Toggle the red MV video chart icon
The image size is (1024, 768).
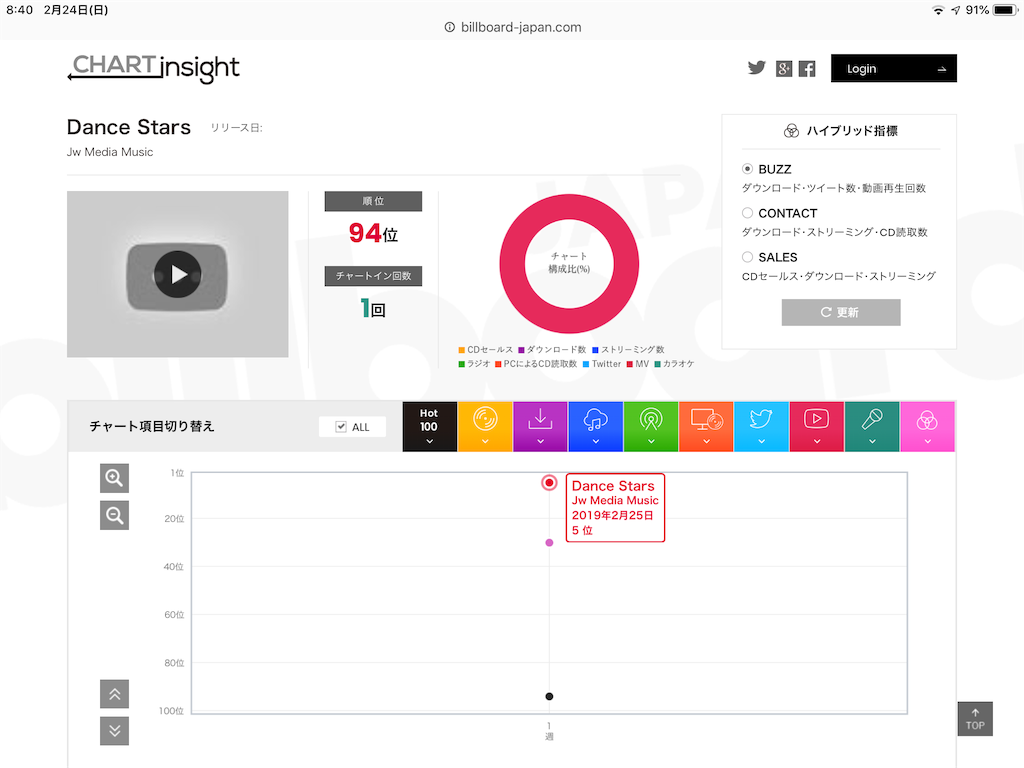(x=817, y=426)
